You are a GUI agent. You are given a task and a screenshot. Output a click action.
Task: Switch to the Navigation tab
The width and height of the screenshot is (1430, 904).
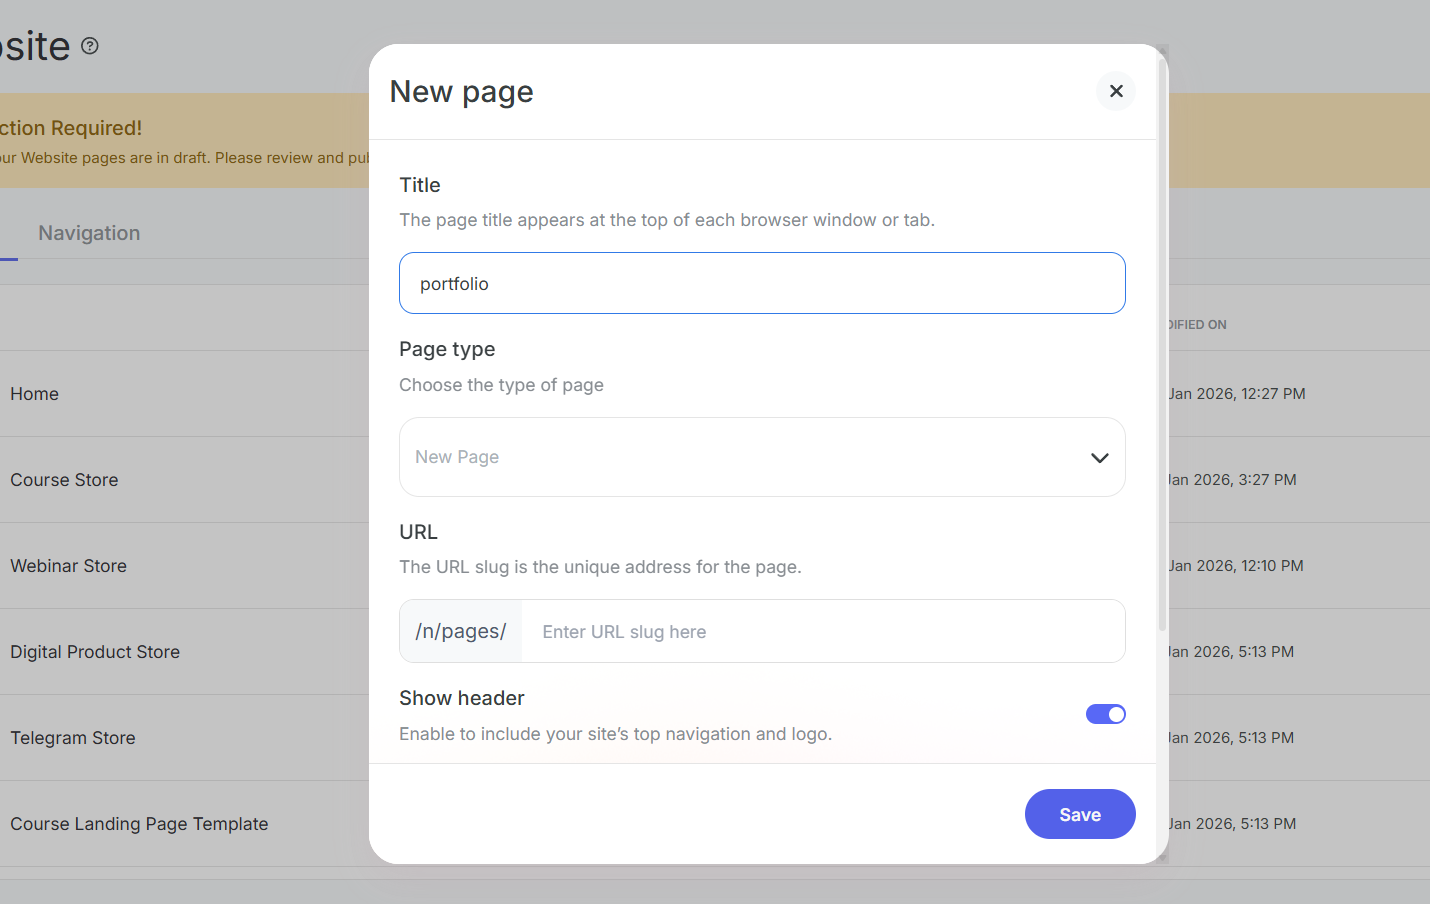pyautogui.click(x=89, y=233)
